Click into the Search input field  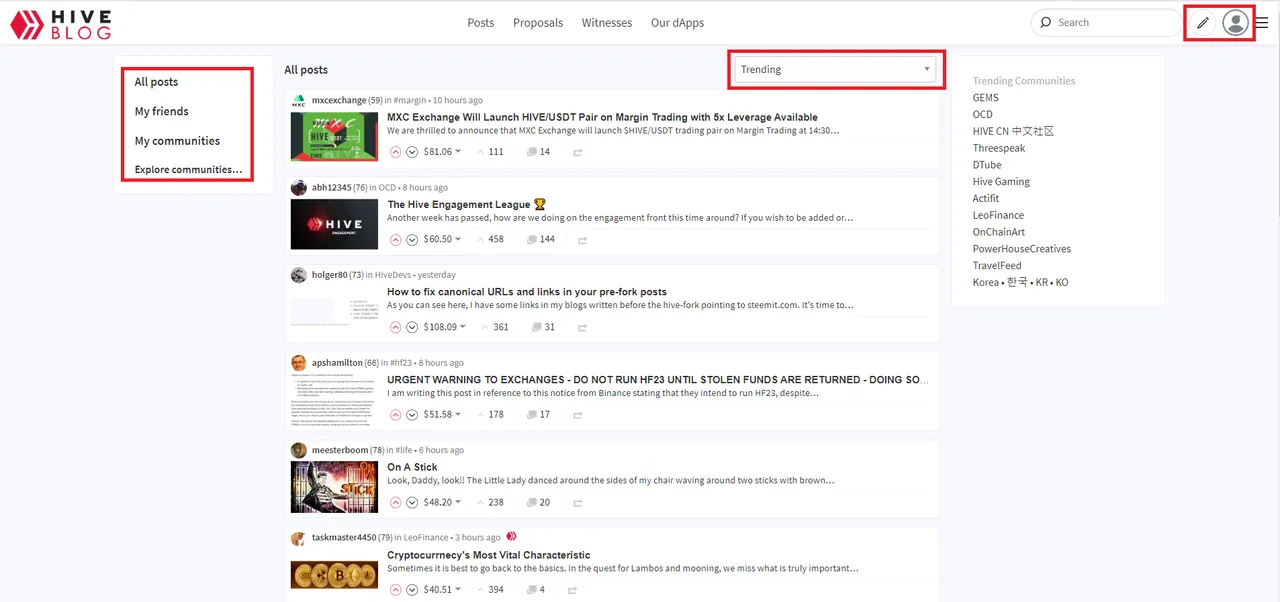[1107, 22]
